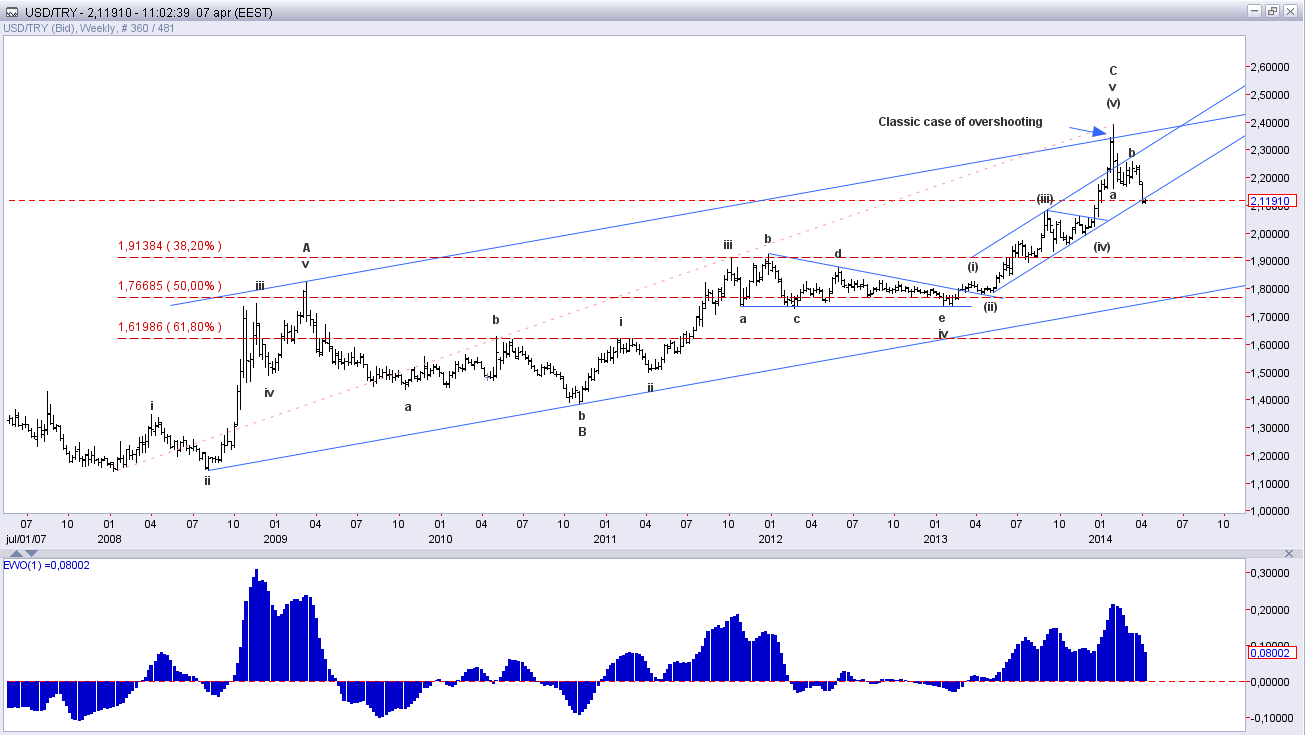1305x735 pixels.
Task: Click the 2014 label on the date axis
Action: (x=1098, y=539)
